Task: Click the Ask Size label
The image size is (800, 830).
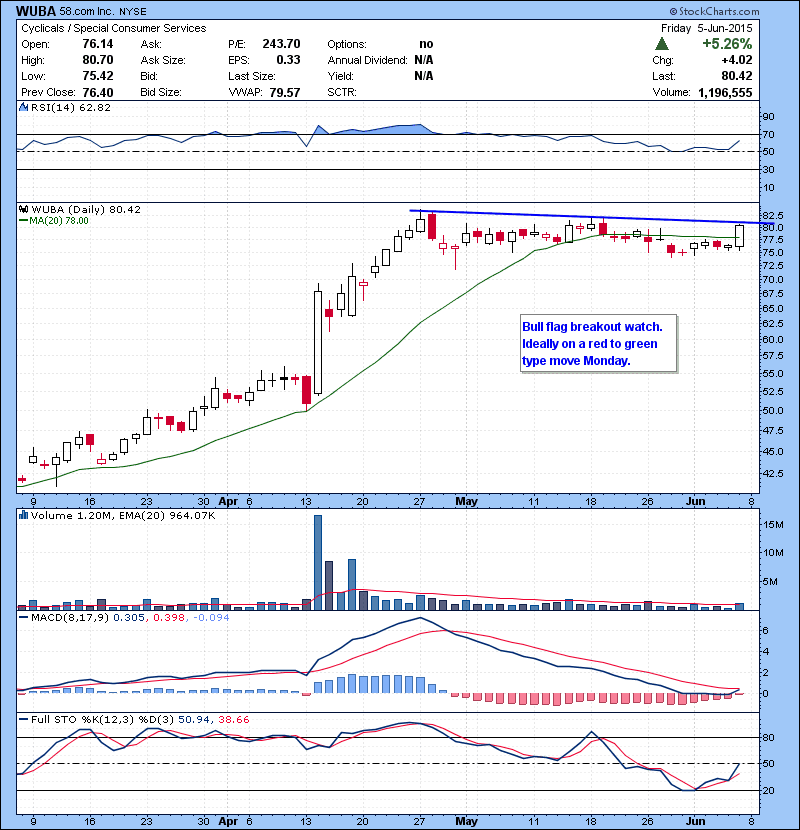Action: point(163,60)
